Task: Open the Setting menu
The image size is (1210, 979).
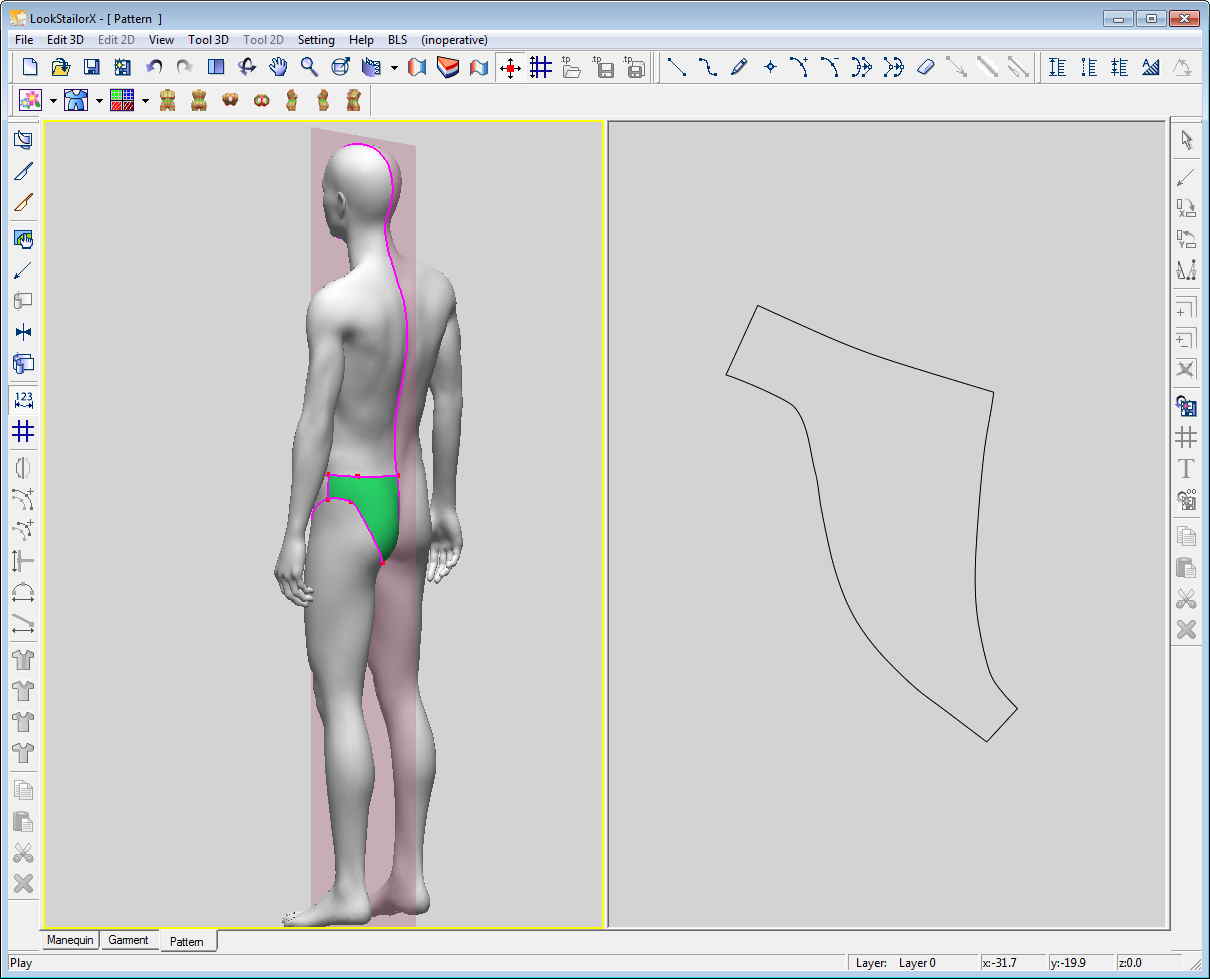Action: [x=316, y=40]
